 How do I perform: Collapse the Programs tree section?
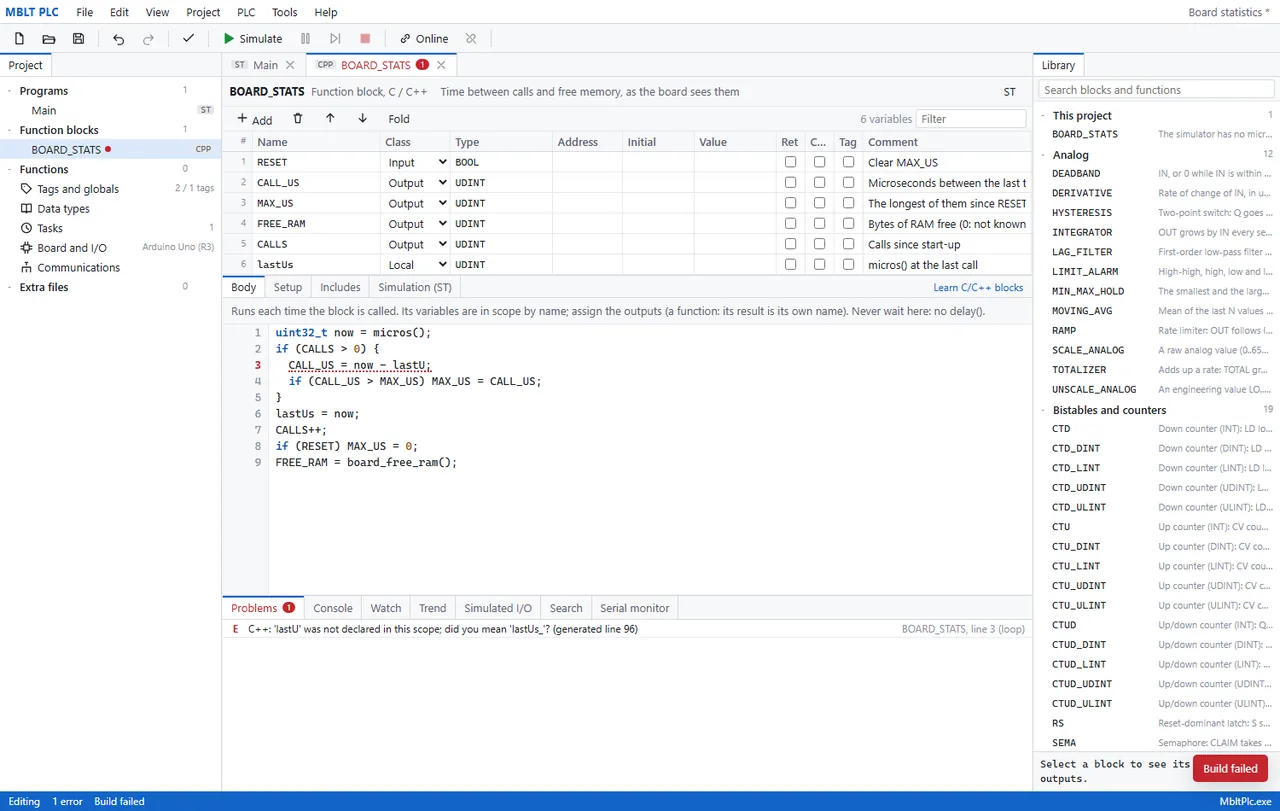[11, 91]
